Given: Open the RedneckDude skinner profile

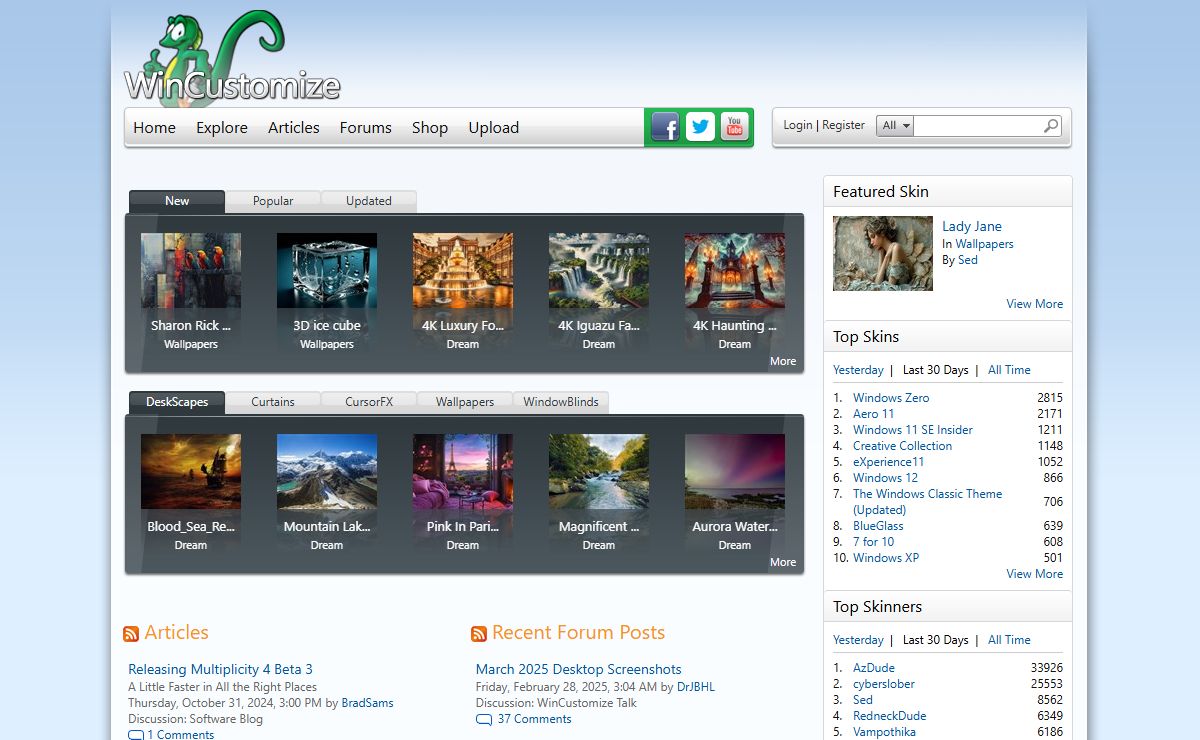Looking at the screenshot, I should [x=890, y=716].
